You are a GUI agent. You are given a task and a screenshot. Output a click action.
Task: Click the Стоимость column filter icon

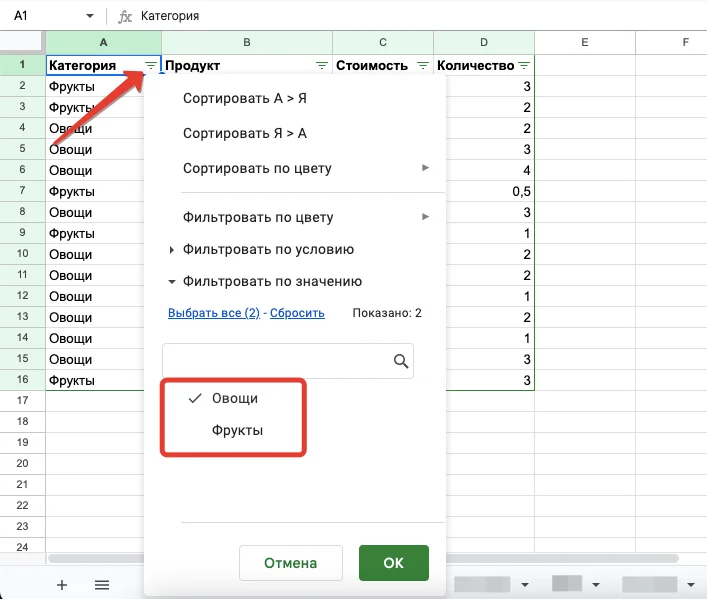tap(422, 66)
